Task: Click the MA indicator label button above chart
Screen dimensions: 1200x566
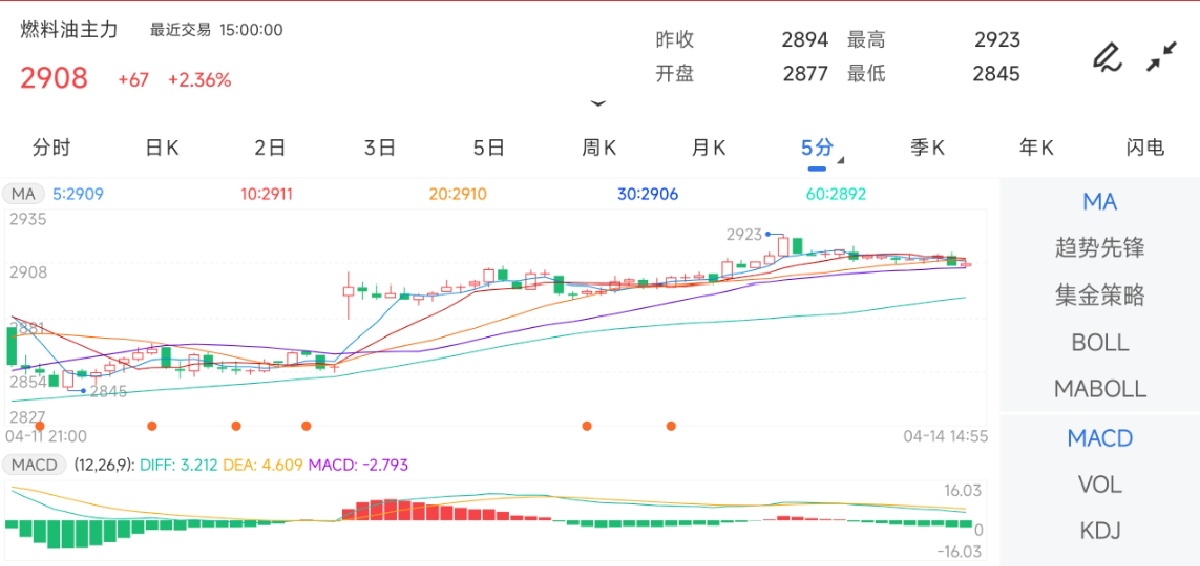Action: [x=23, y=194]
